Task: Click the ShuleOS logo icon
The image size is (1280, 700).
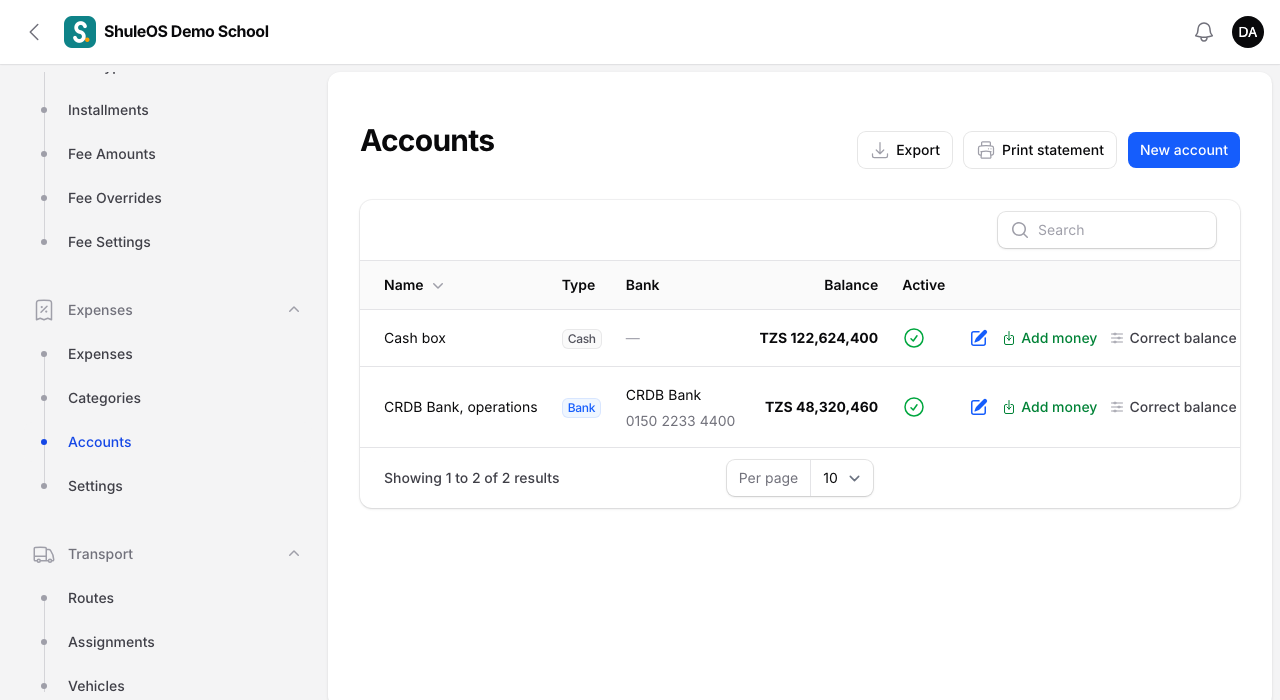Action: click(x=80, y=32)
